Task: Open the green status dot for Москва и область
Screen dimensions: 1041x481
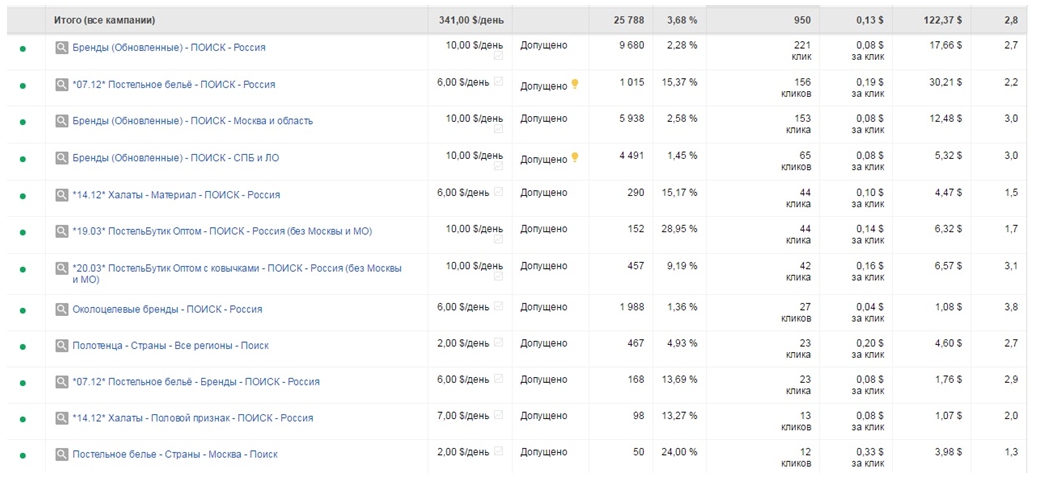Action: [x=22, y=121]
